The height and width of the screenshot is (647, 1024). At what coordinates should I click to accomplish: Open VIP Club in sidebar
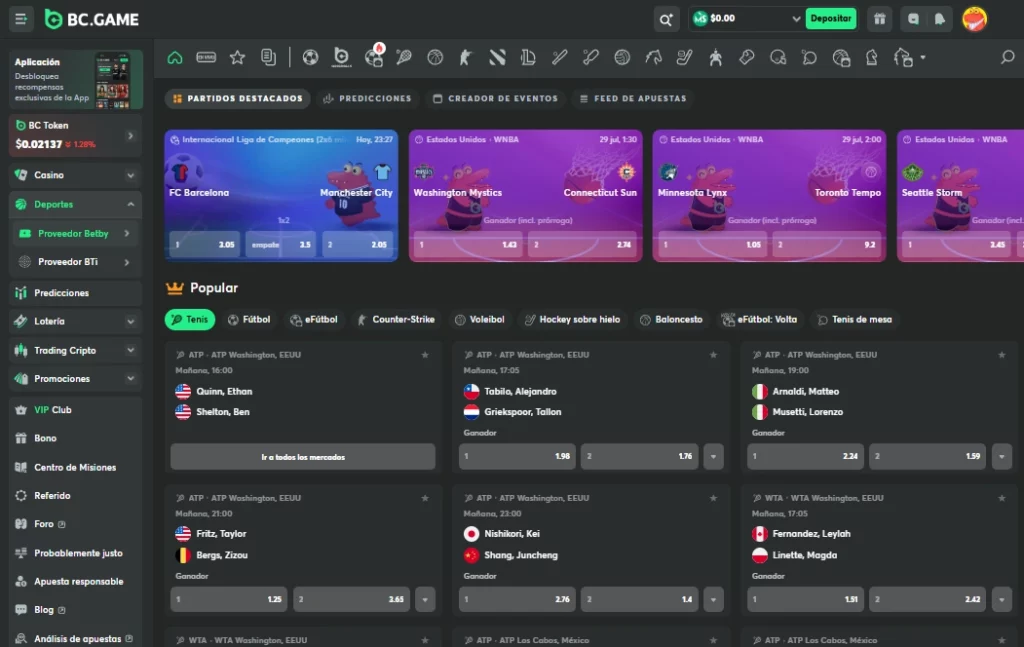pyautogui.click(x=76, y=410)
